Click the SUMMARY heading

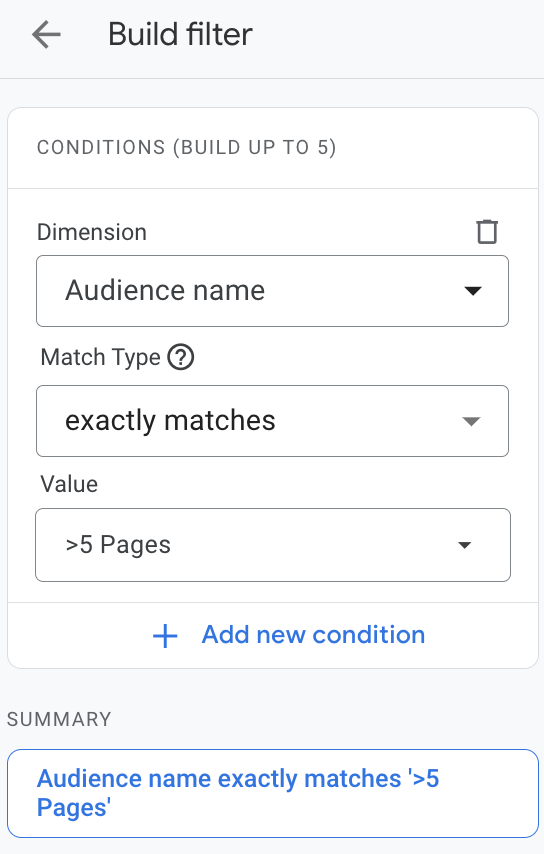[59, 719]
